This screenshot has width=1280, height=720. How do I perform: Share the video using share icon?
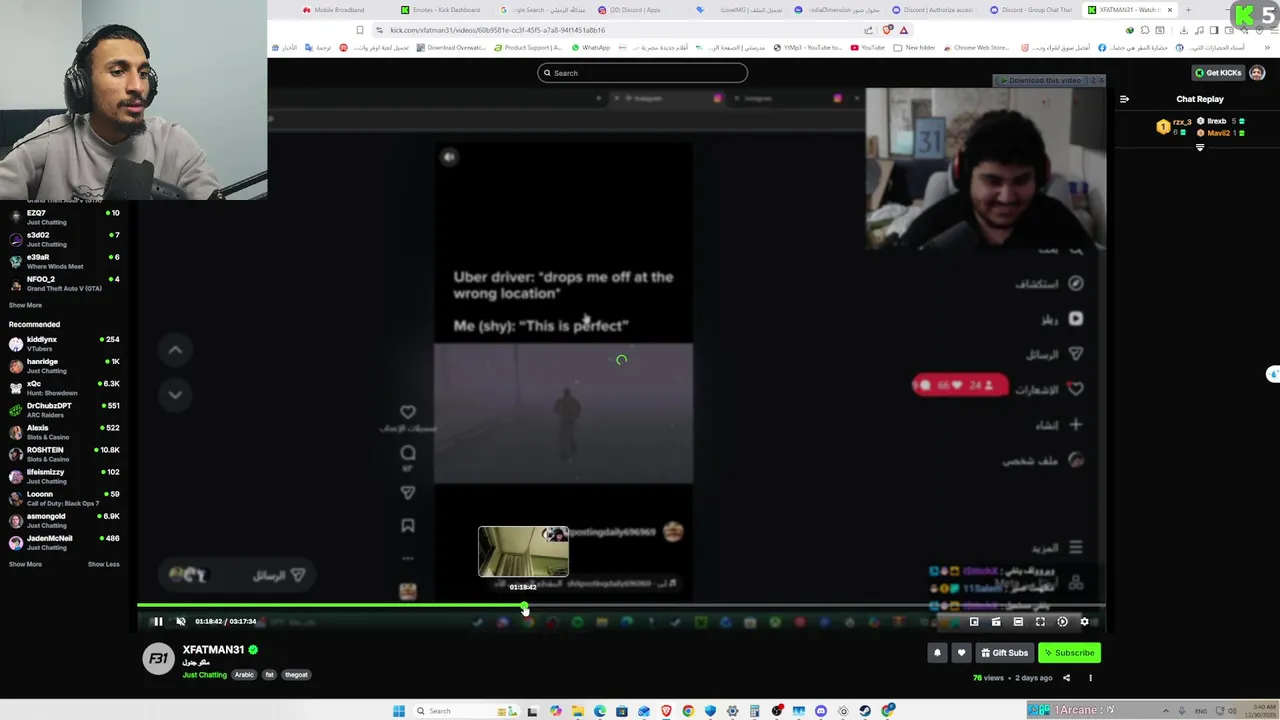coord(1066,678)
